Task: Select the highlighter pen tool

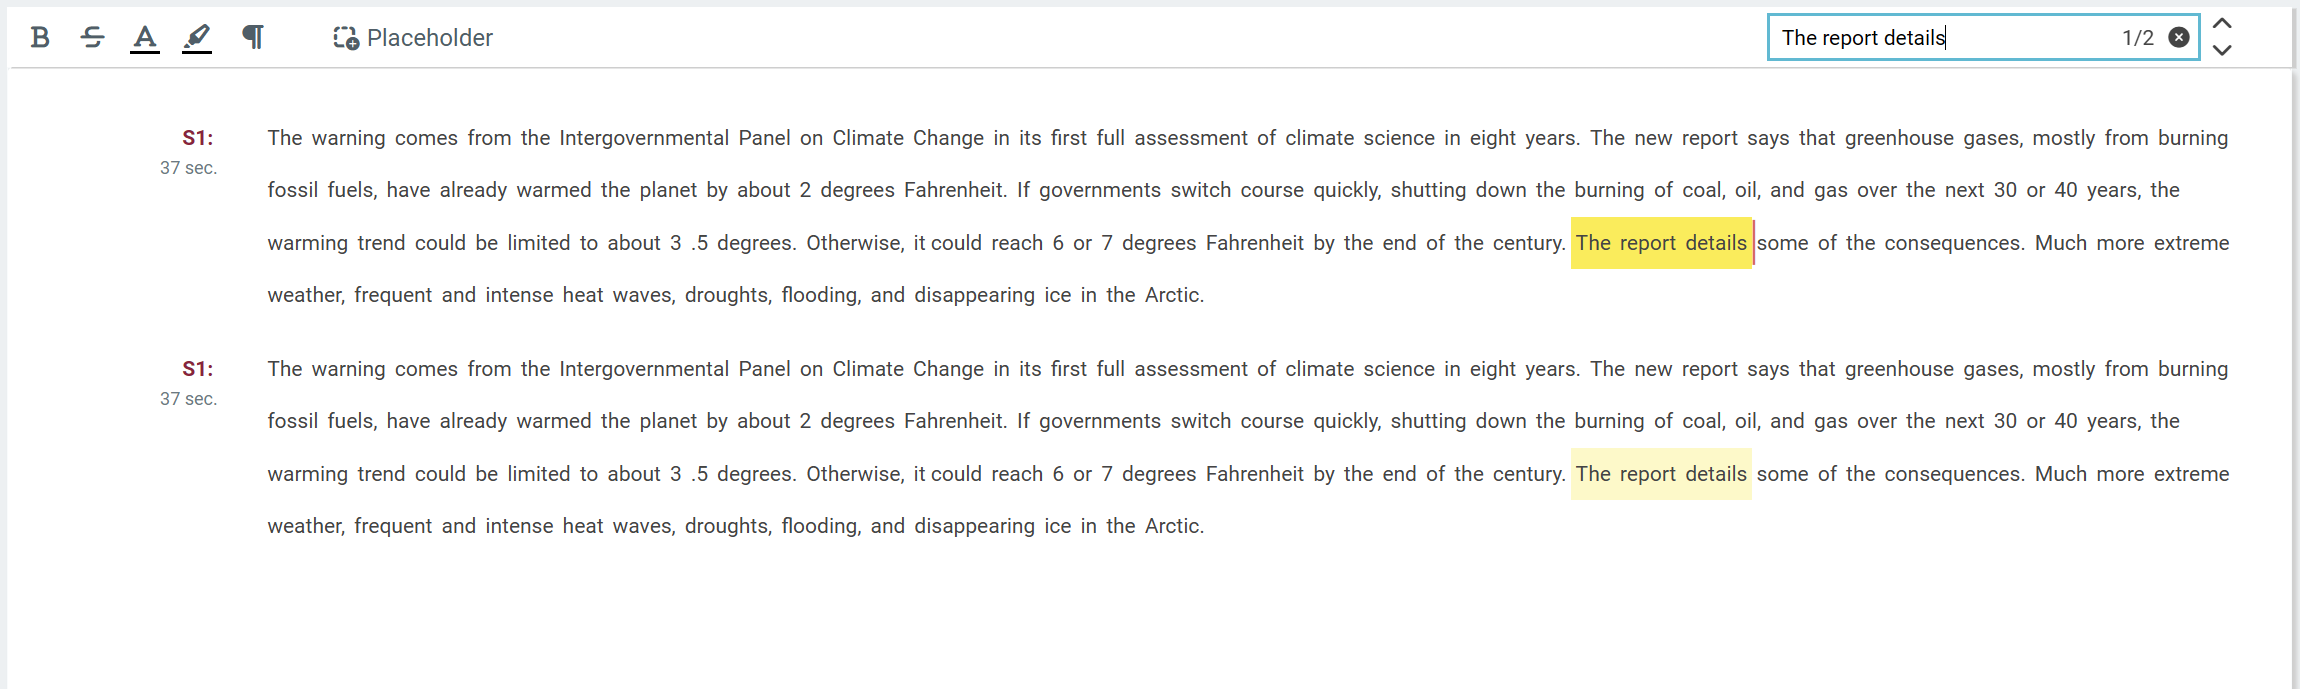Action: tap(197, 38)
